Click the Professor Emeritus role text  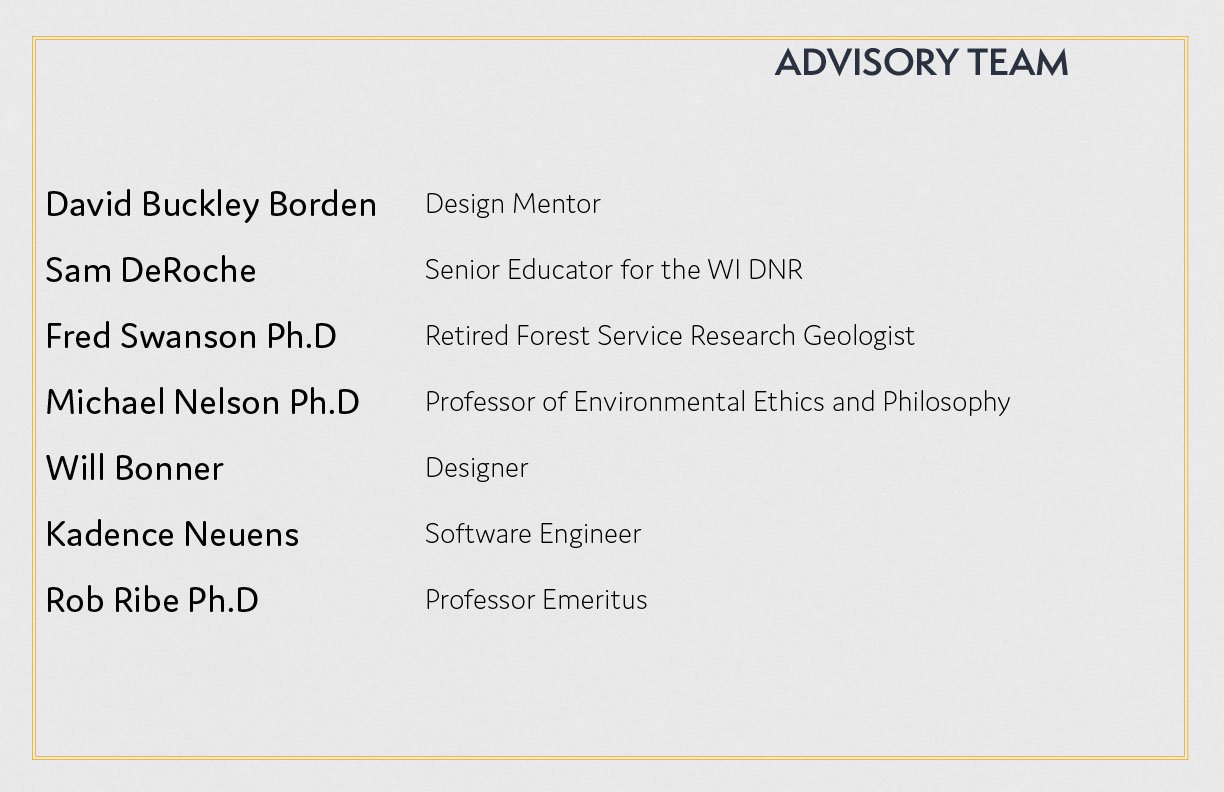pyautogui.click(x=536, y=599)
